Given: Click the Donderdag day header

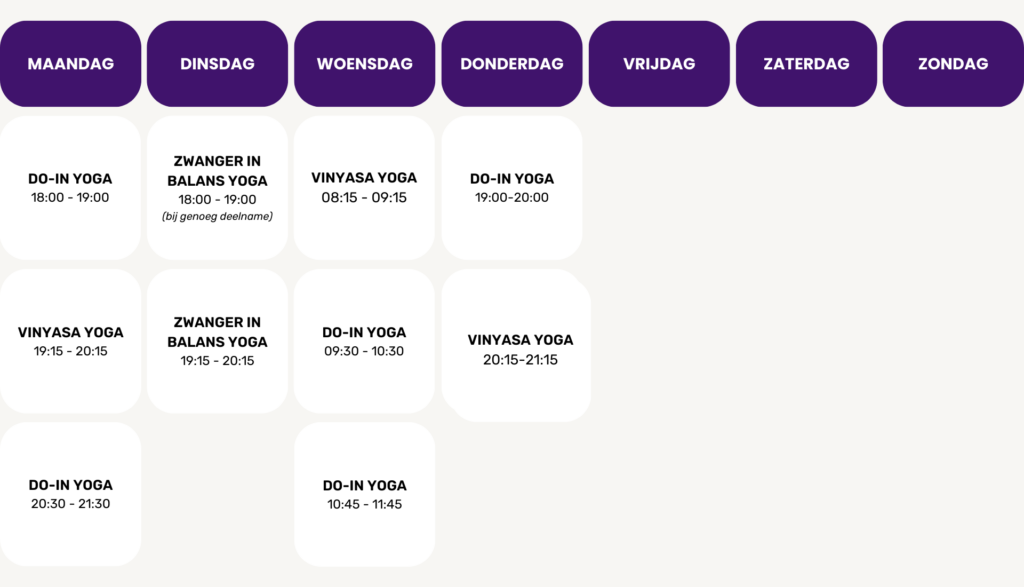Looking at the screenshot, I should 511,64.
